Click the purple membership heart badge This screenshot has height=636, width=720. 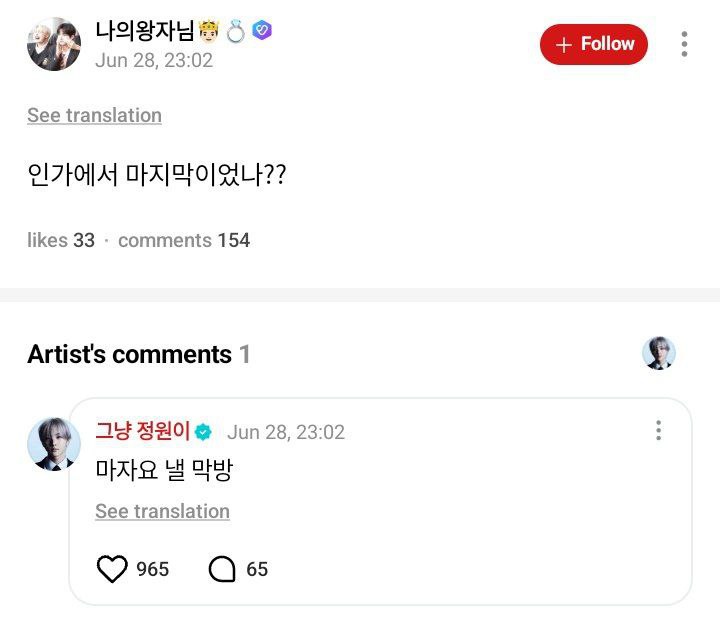point(262,30)
